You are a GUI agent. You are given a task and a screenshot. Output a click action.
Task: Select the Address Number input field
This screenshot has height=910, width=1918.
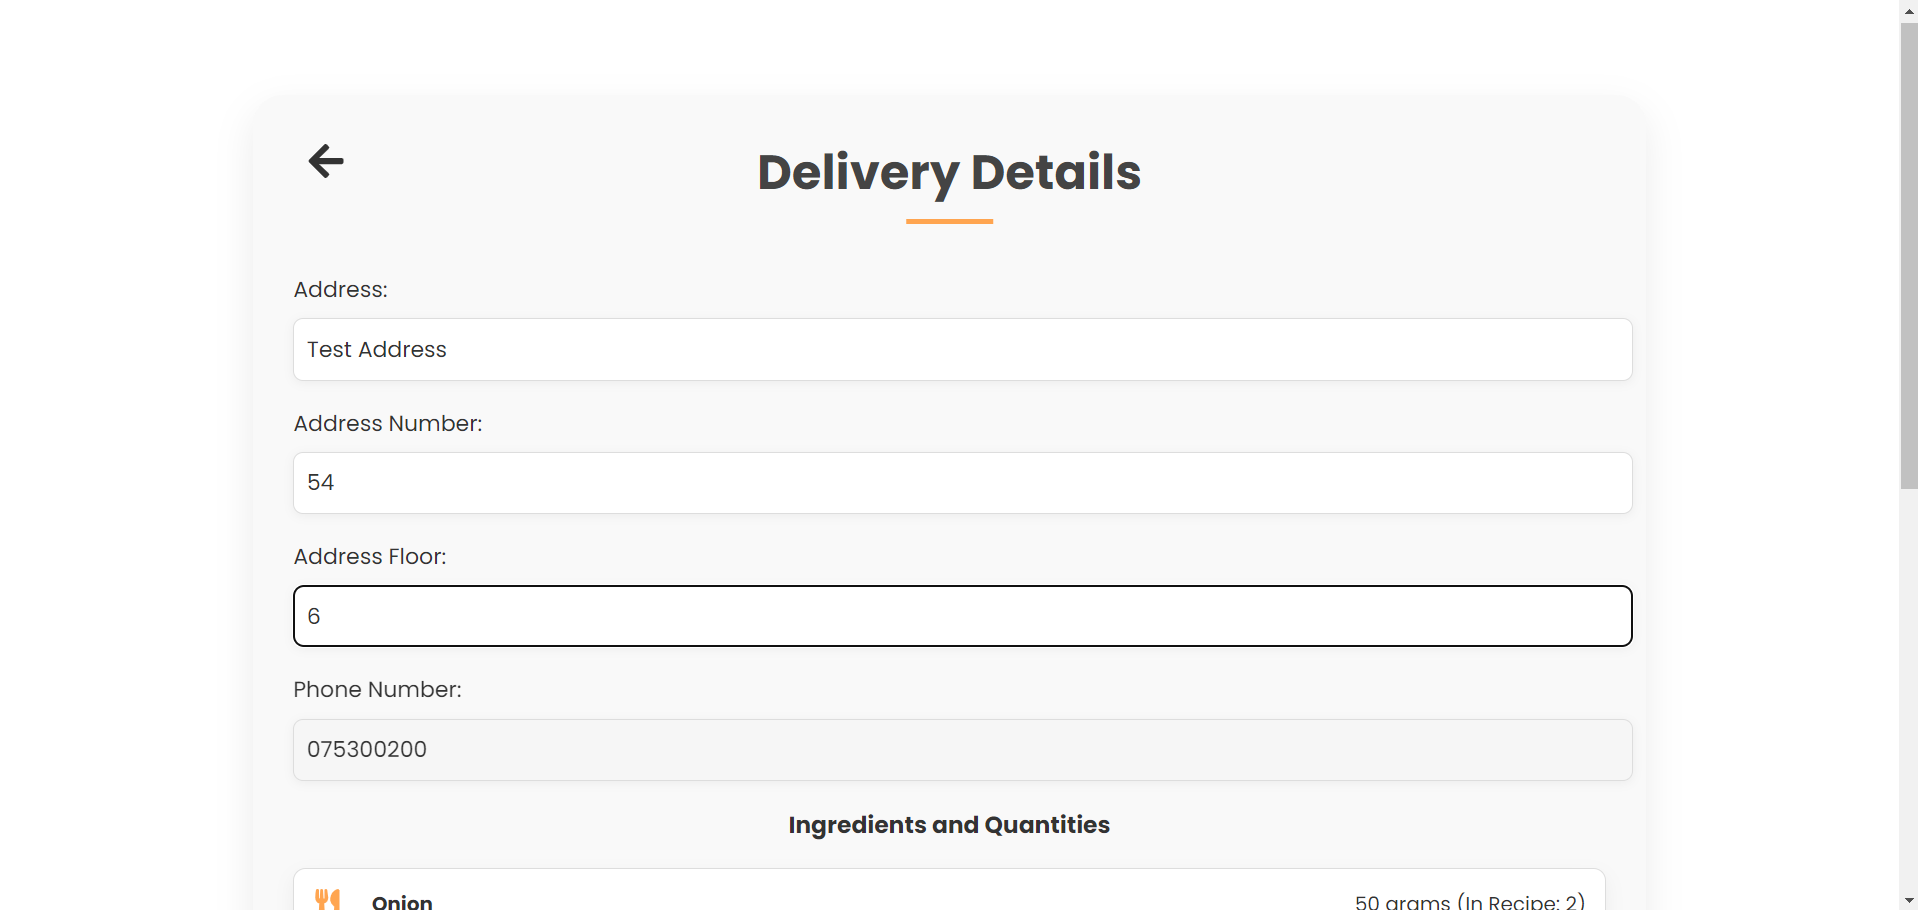pyautogui.click(x=962, y=483)
